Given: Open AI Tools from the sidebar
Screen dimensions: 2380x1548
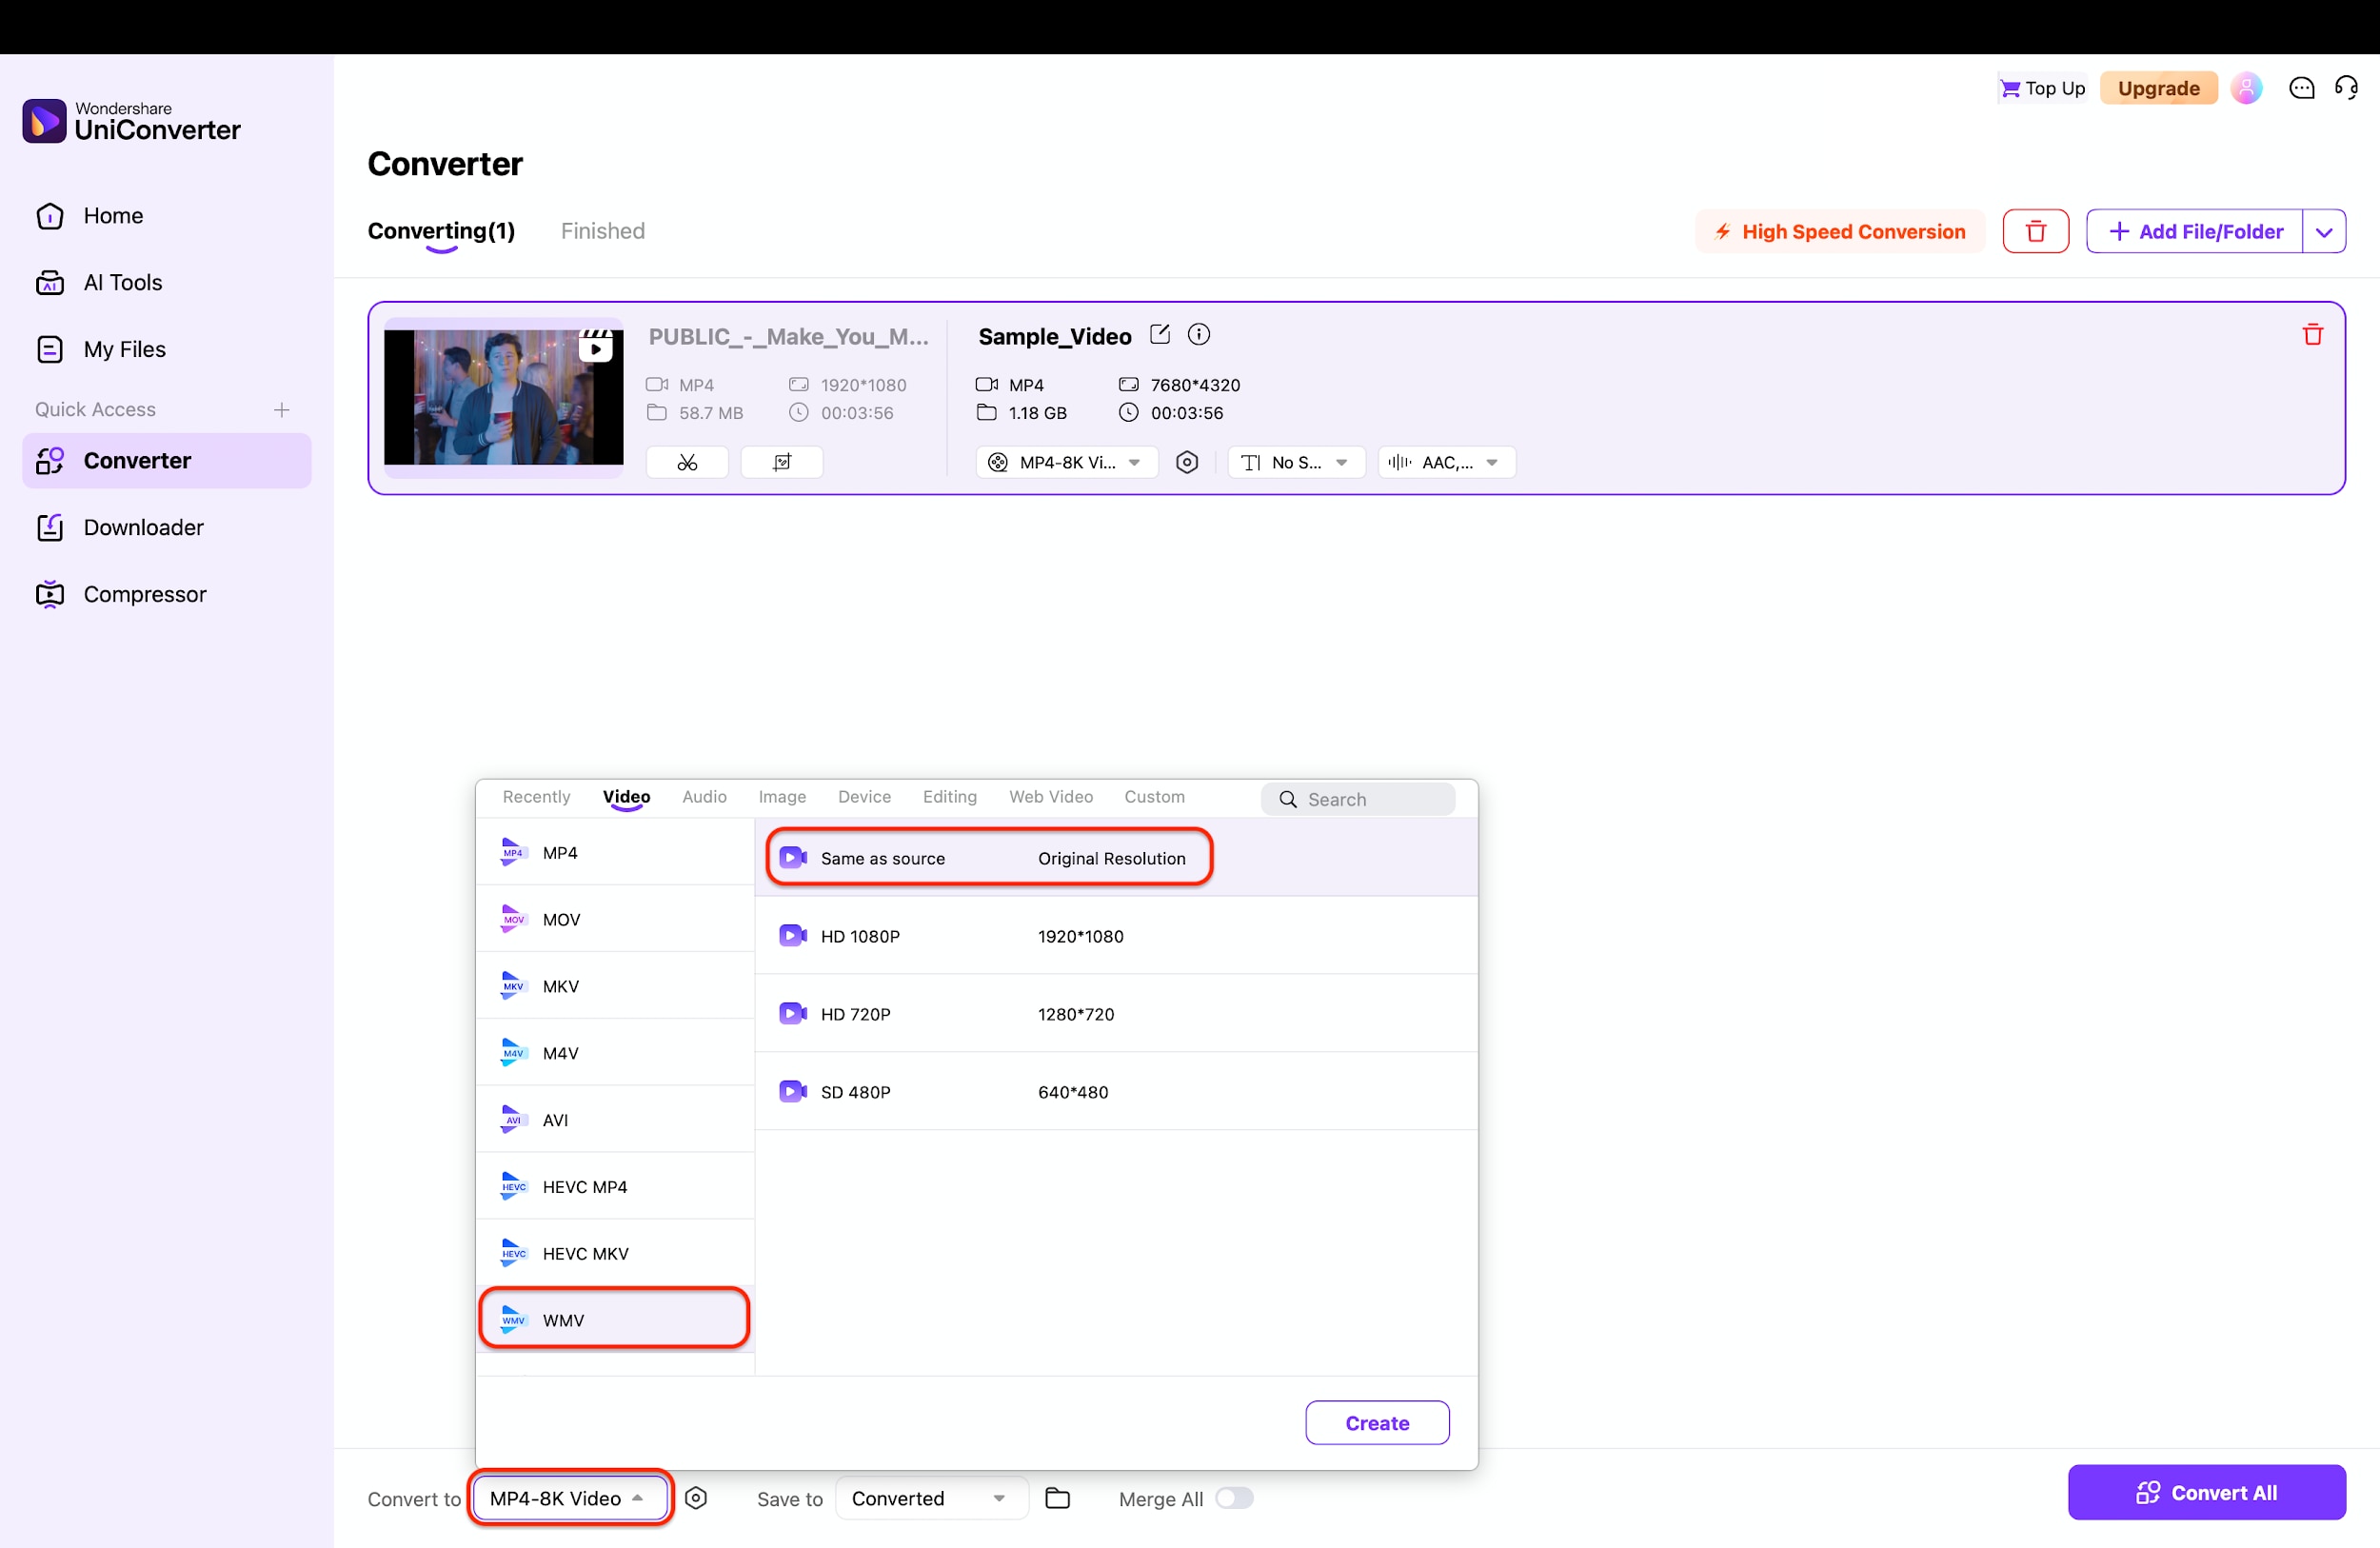Looking at the screenshot, I should click(122, 282).
